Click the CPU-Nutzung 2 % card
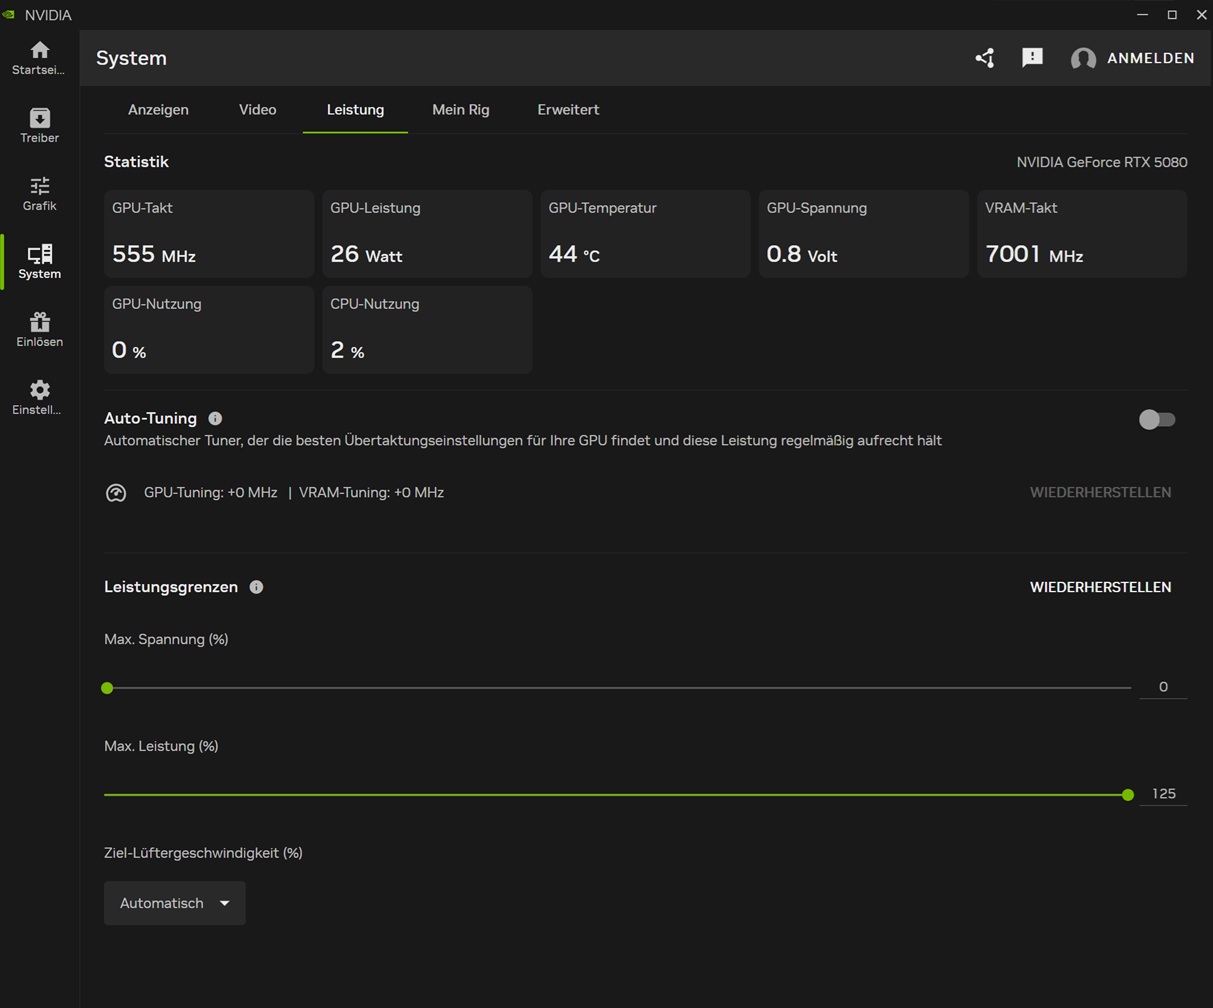 427,330
